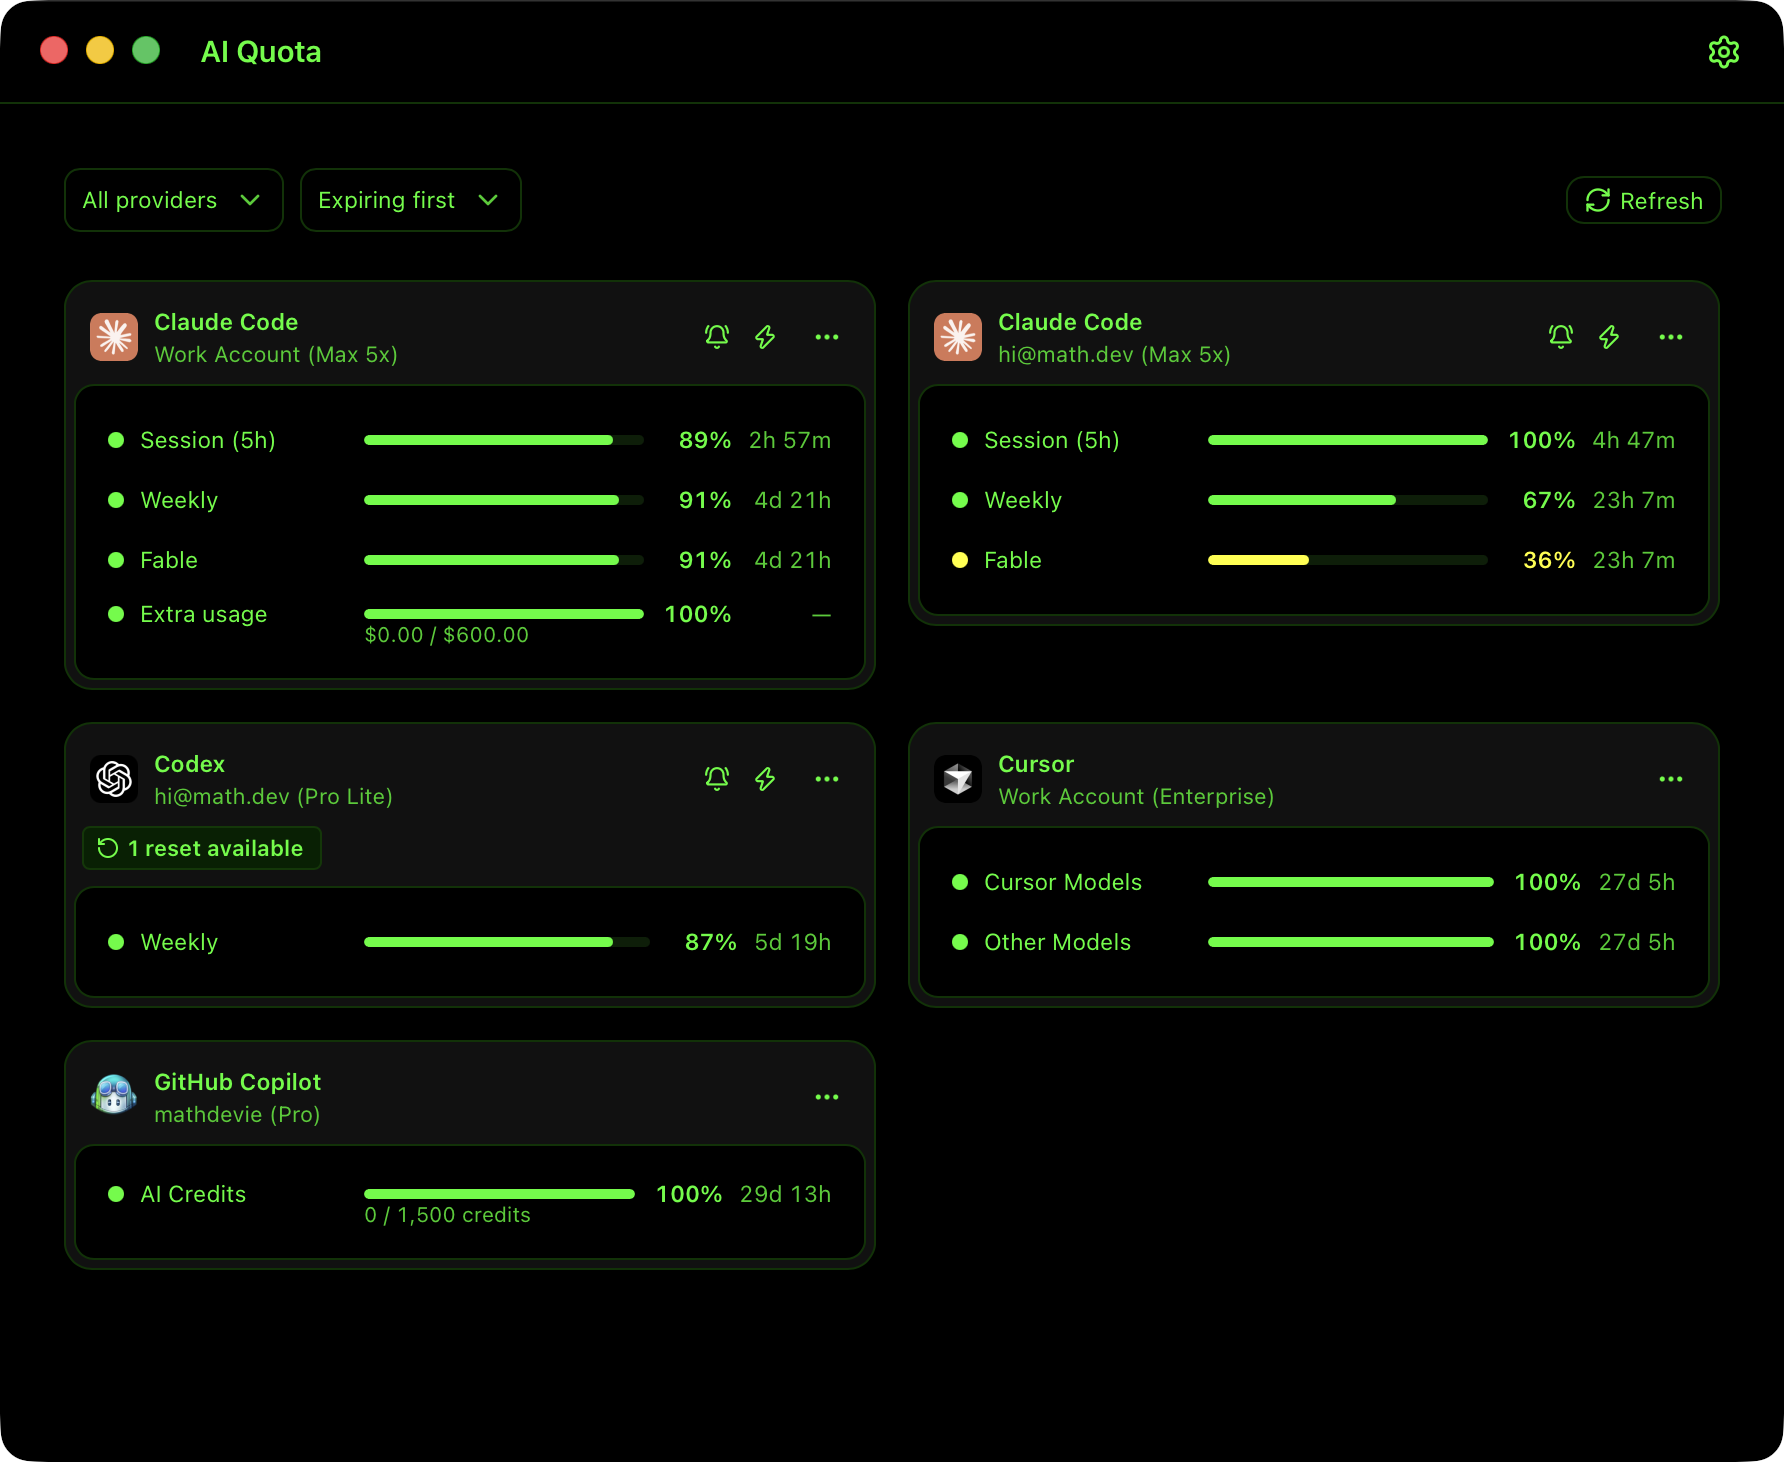Click the "$0.00 / $600.00" usage text

(447, 635)
